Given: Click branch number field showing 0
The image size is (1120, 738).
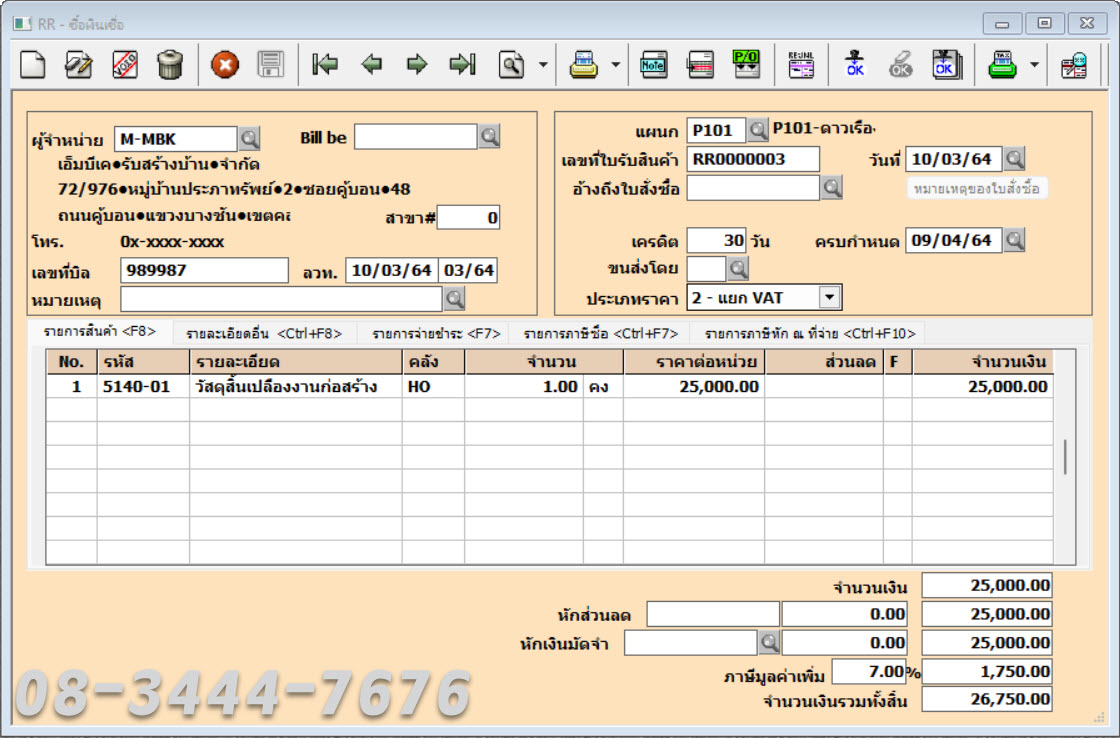Looking at the screenshot, I should (x=469, y=218).
